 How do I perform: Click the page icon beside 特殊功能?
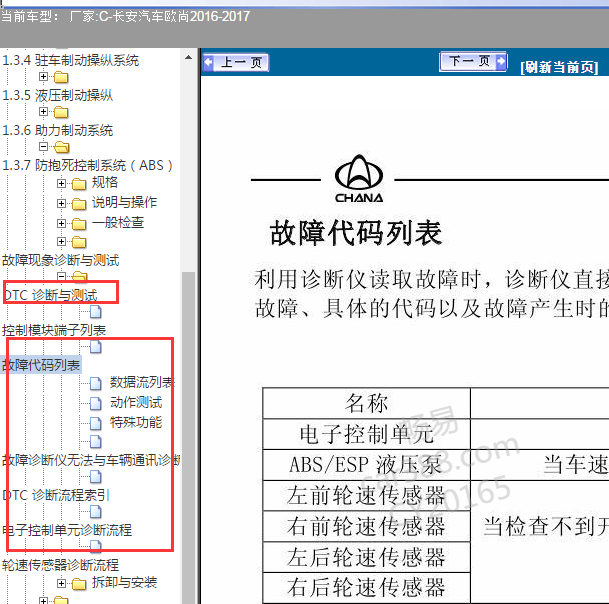click(96, 423)
